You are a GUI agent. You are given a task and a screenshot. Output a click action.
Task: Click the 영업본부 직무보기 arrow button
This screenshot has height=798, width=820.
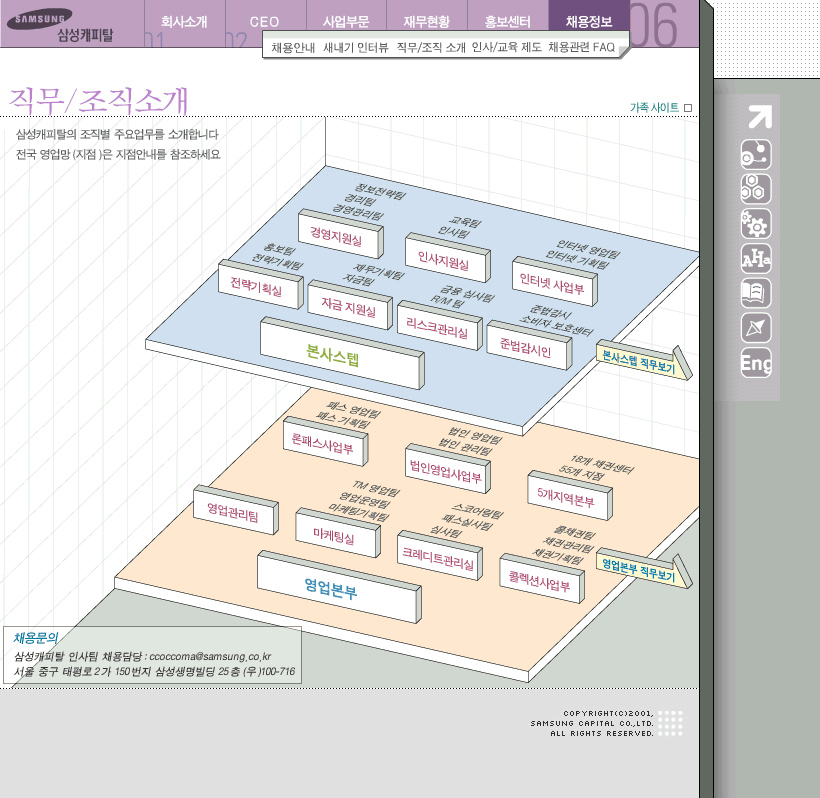click(643, 569)
